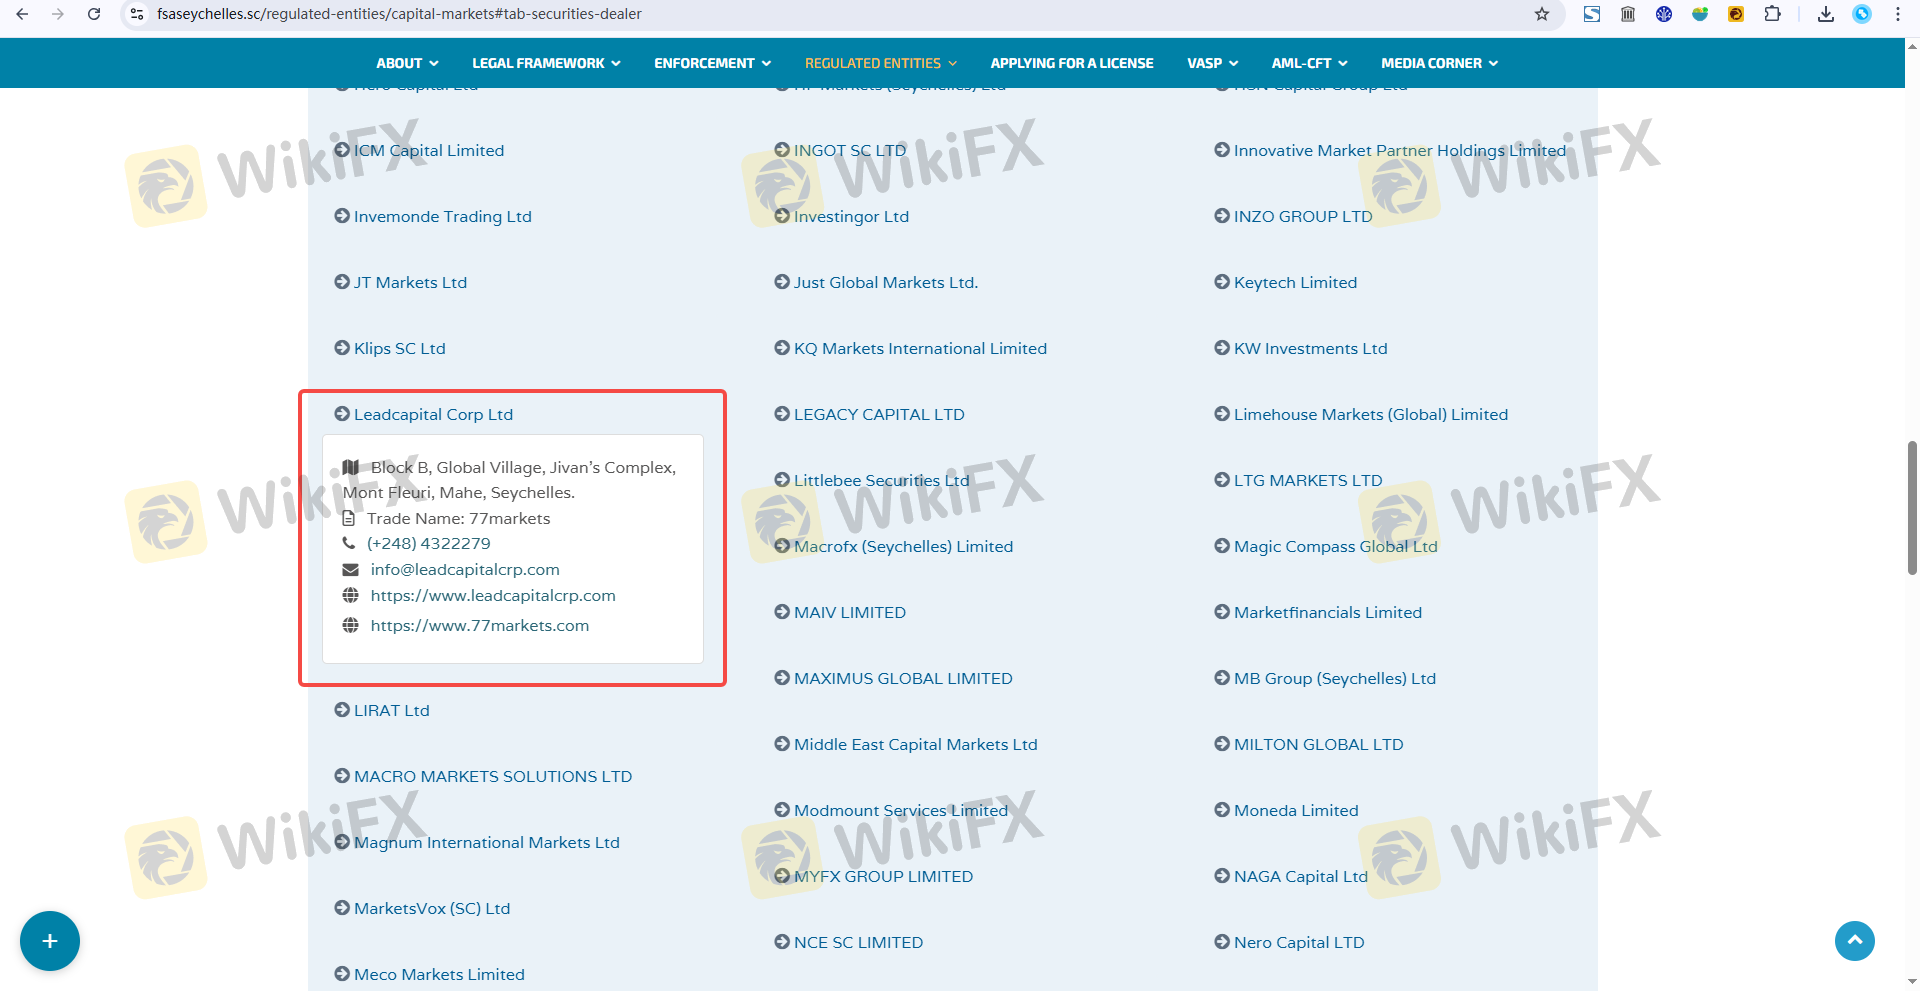The height and width of the screenshot is (991, 1920).
Task: Click the blue plus floating button
Action: click(50, 941)
